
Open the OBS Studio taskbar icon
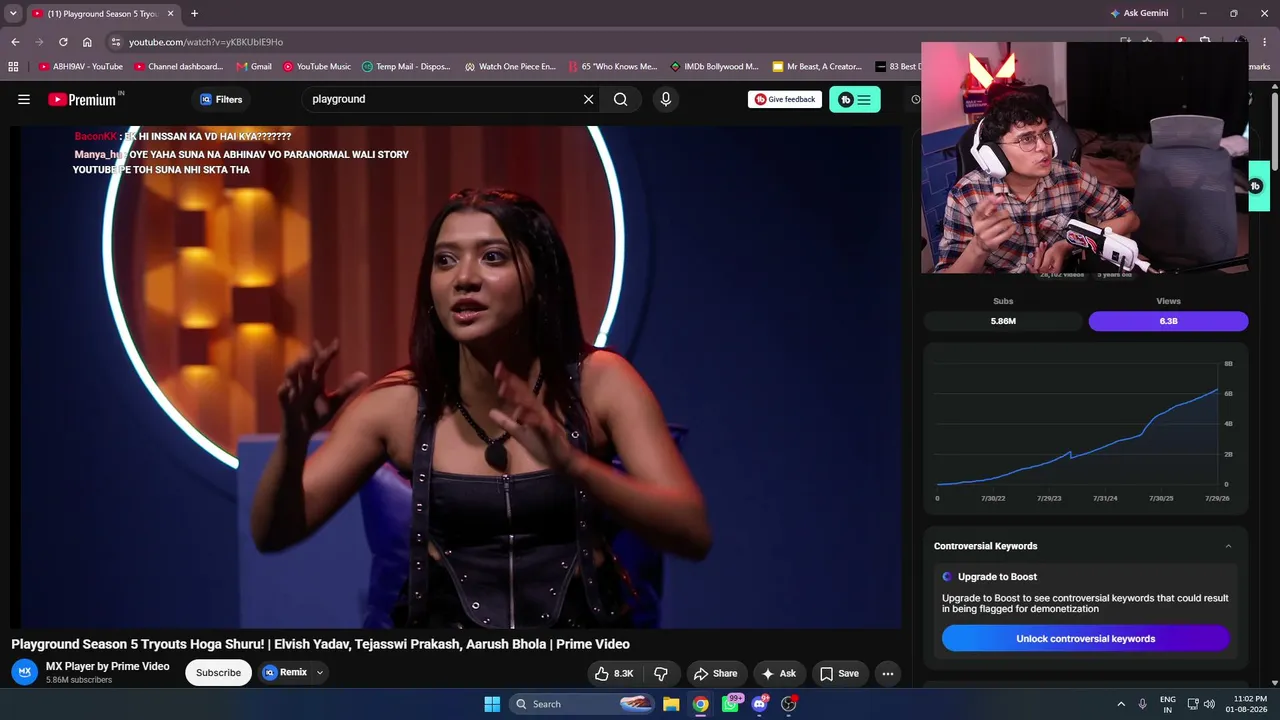[x=789, y=704]
